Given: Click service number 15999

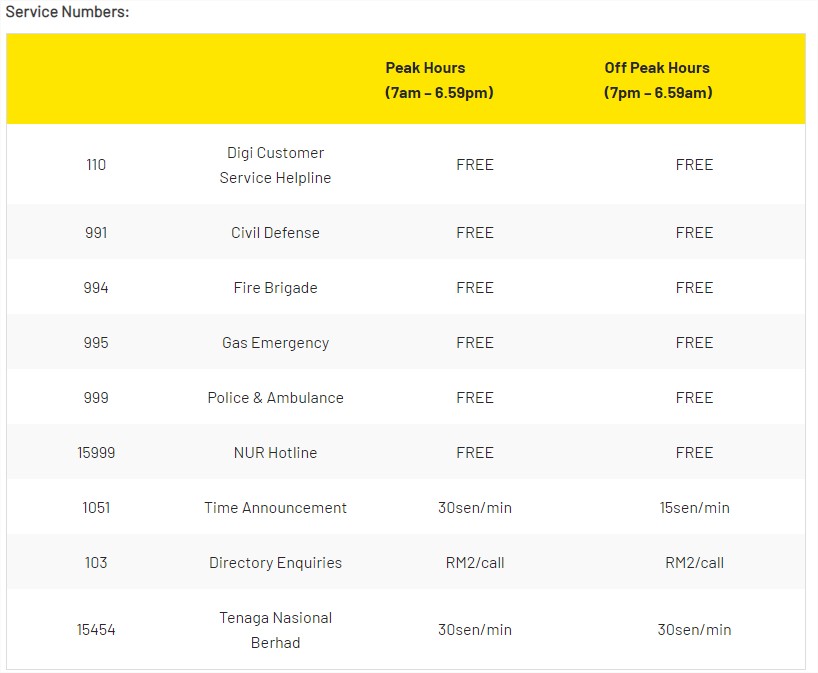Looking at the screenshot, I should [x=96, y=452].
